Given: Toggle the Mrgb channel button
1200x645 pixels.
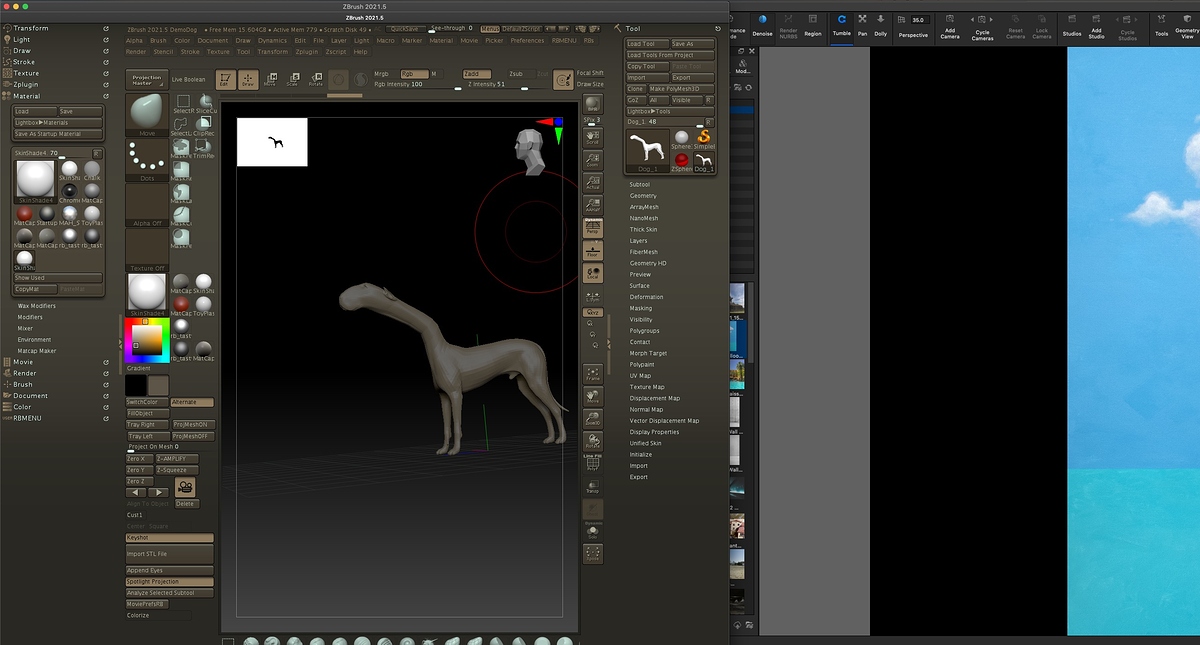Looking at the screenshot, I should [381, 74].
